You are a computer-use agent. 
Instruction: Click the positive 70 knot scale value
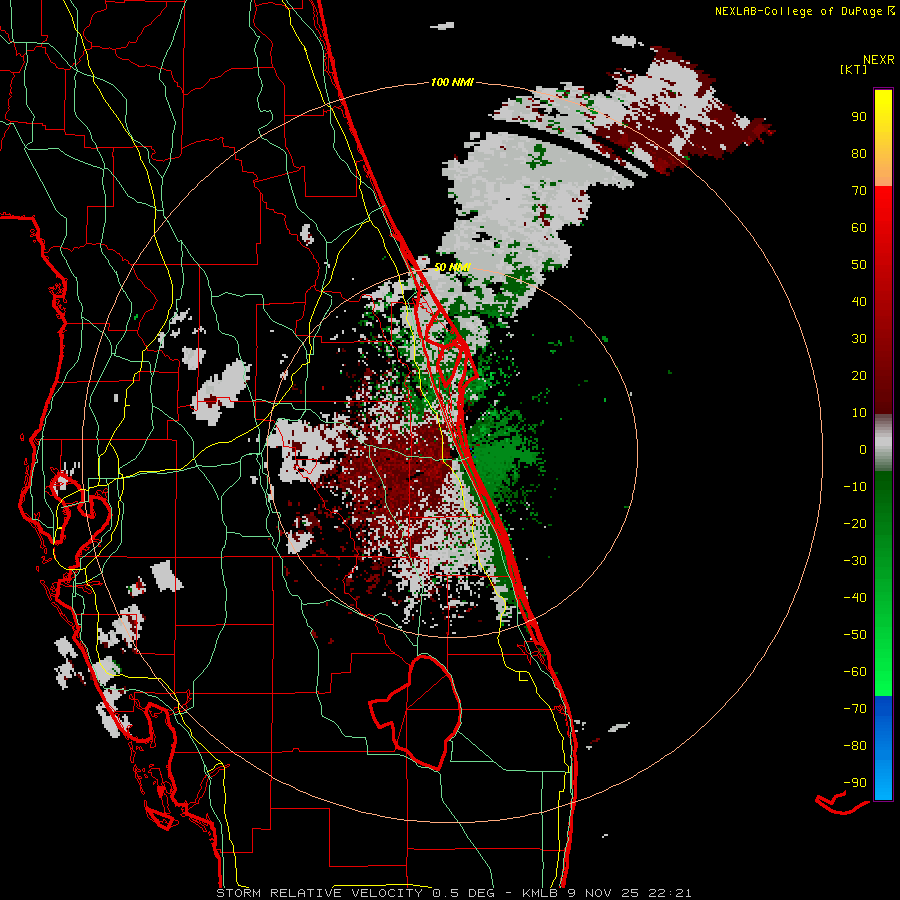click(859, 191)
